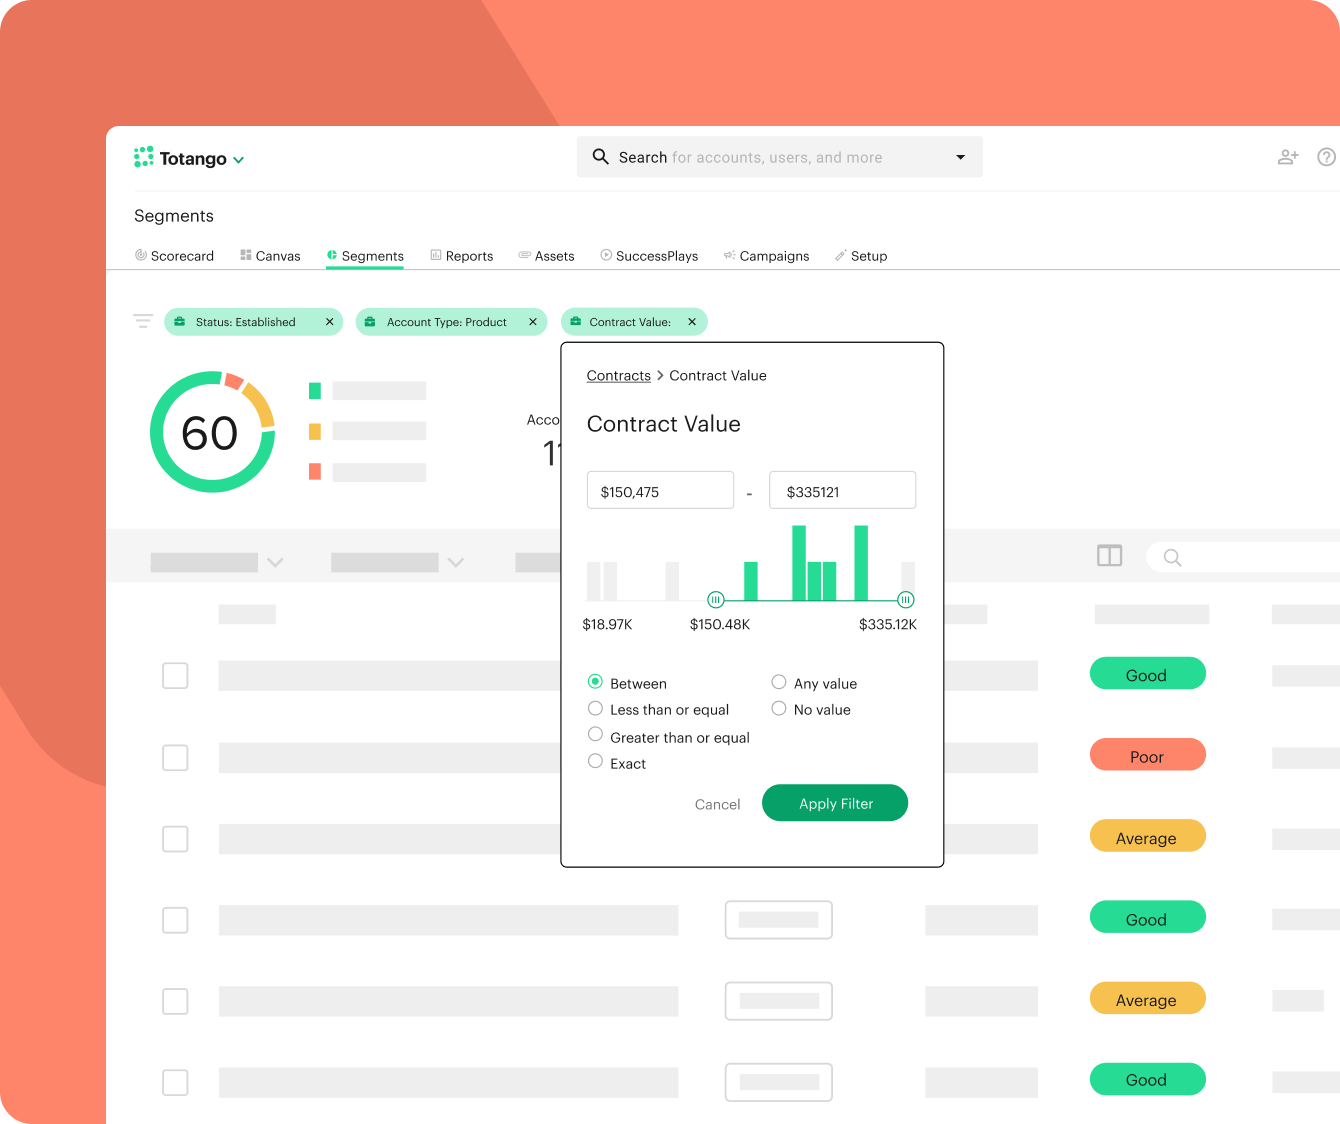This screenshot has height=1124, width=1340.
Task: Check the third row checkbox
Action: click(175, 838)
